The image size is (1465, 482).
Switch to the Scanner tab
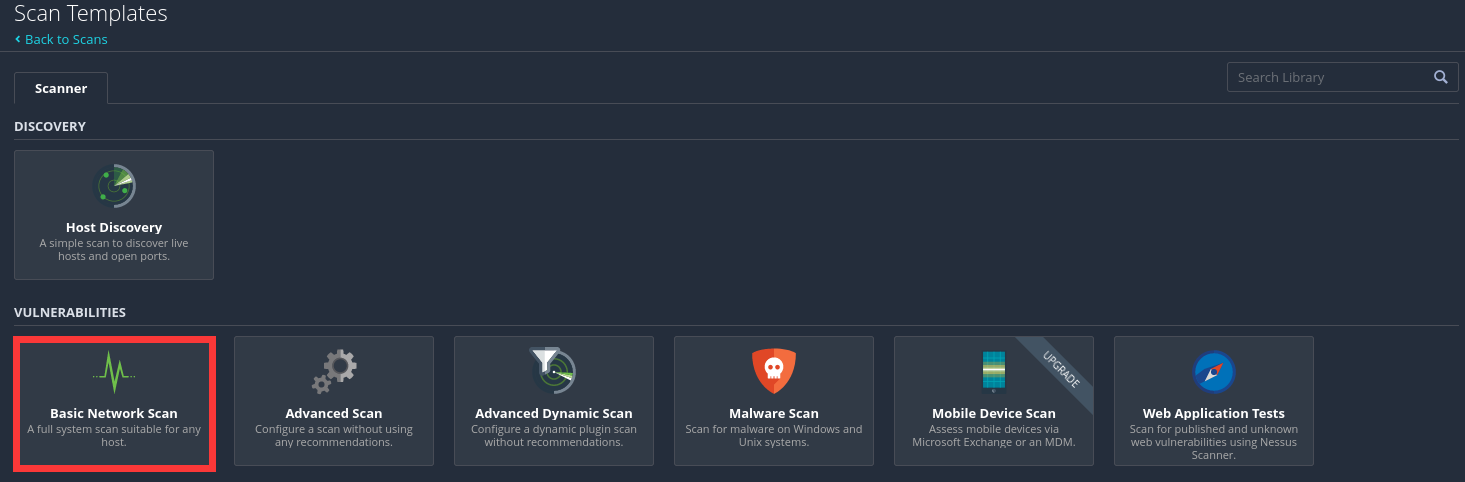[61, 88]
